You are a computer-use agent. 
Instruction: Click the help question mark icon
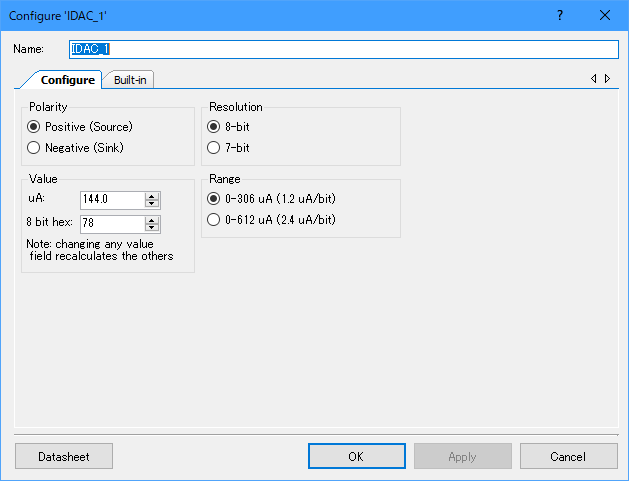[560, 15]
